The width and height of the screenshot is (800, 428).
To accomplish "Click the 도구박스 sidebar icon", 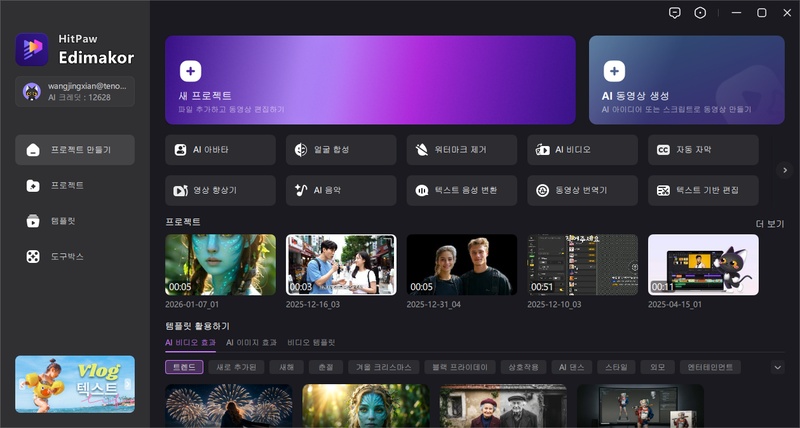I will (33, 257).
